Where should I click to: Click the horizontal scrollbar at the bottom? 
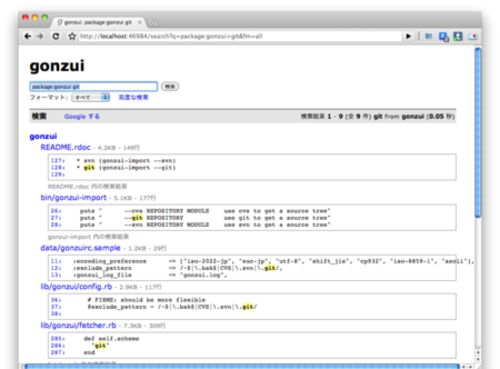pyautogui.click(x=242, y=366)
